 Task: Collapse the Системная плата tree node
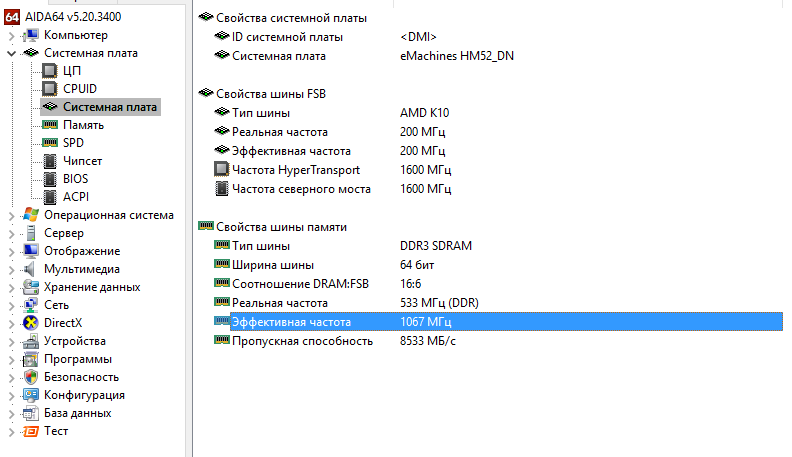(x=11, y=53)
